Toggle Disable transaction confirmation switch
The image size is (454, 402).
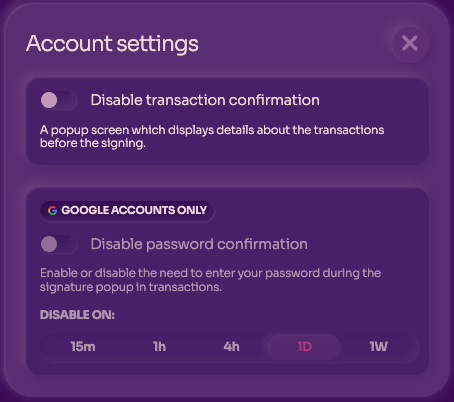[x=59, y=100]
